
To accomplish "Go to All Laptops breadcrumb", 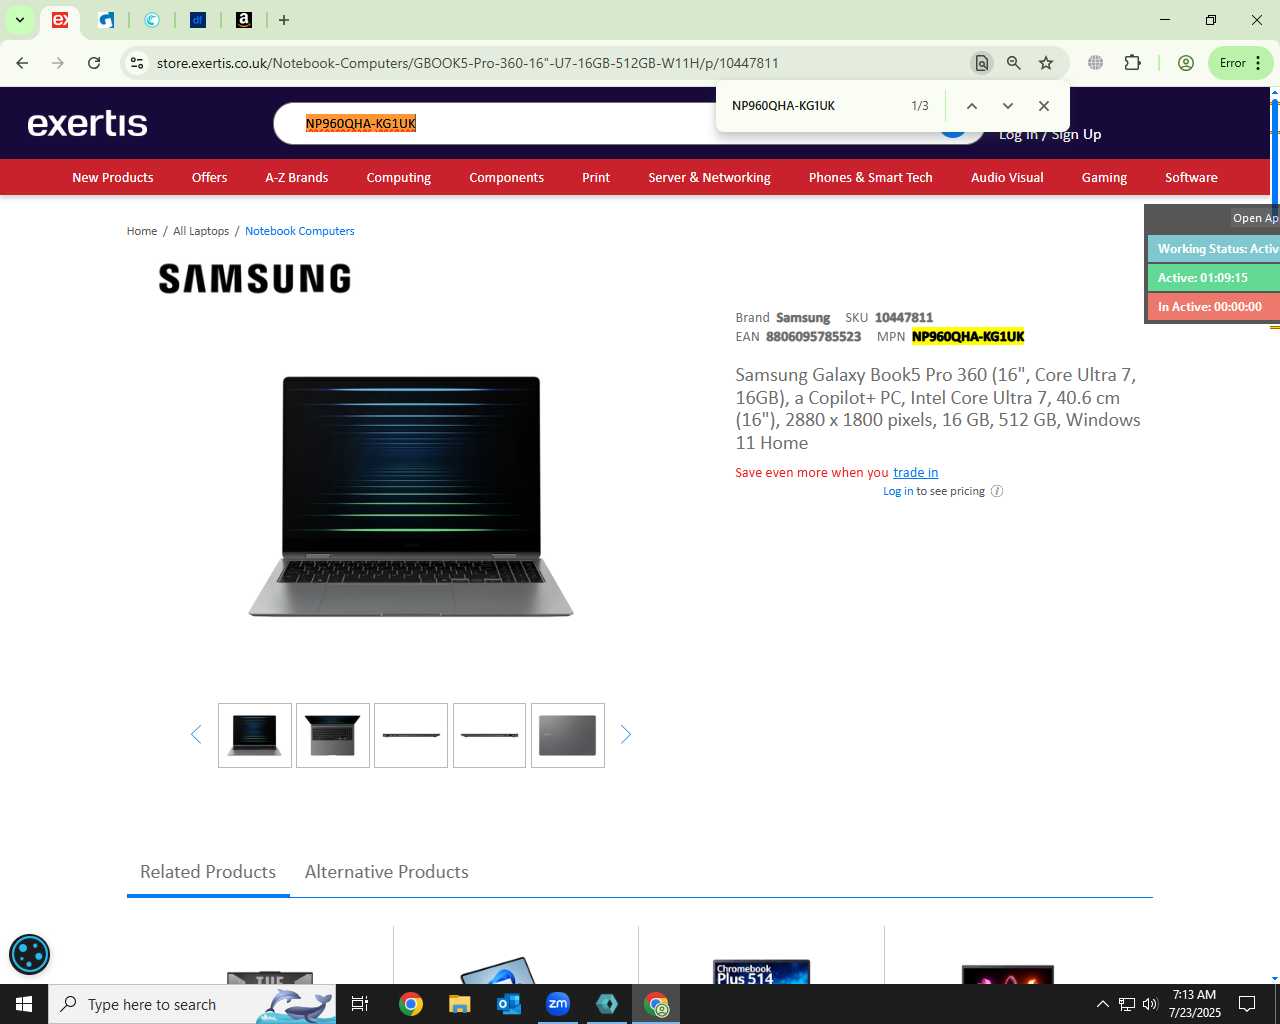I will point(201,231).
